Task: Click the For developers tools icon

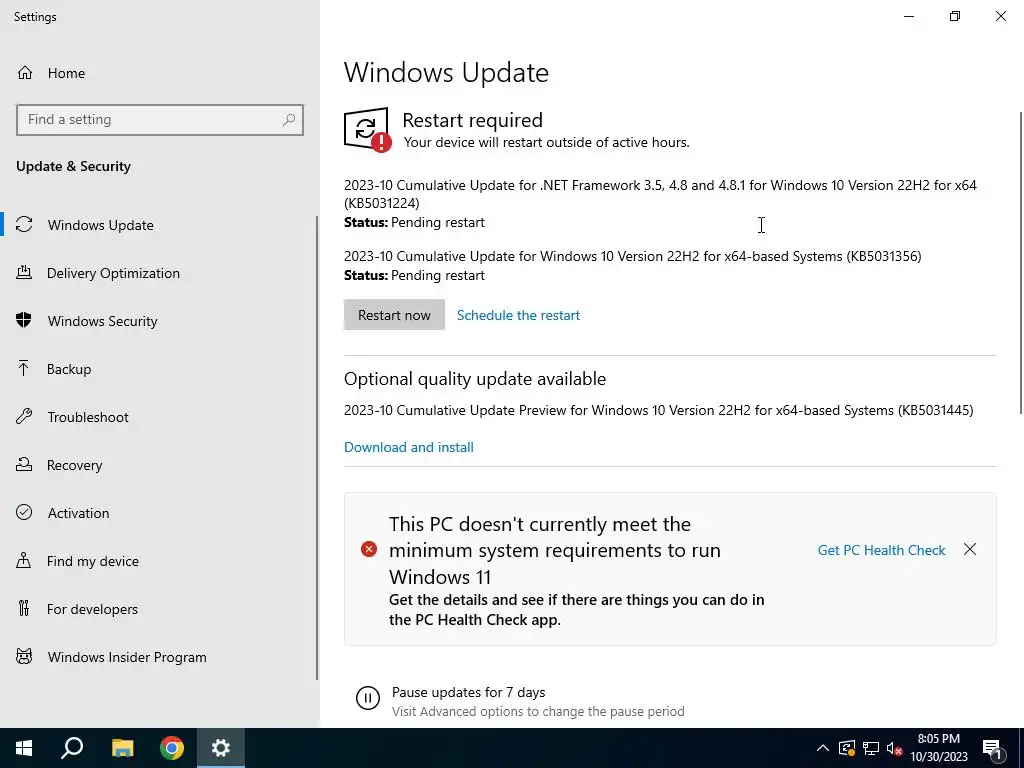Action: (24, 609)
